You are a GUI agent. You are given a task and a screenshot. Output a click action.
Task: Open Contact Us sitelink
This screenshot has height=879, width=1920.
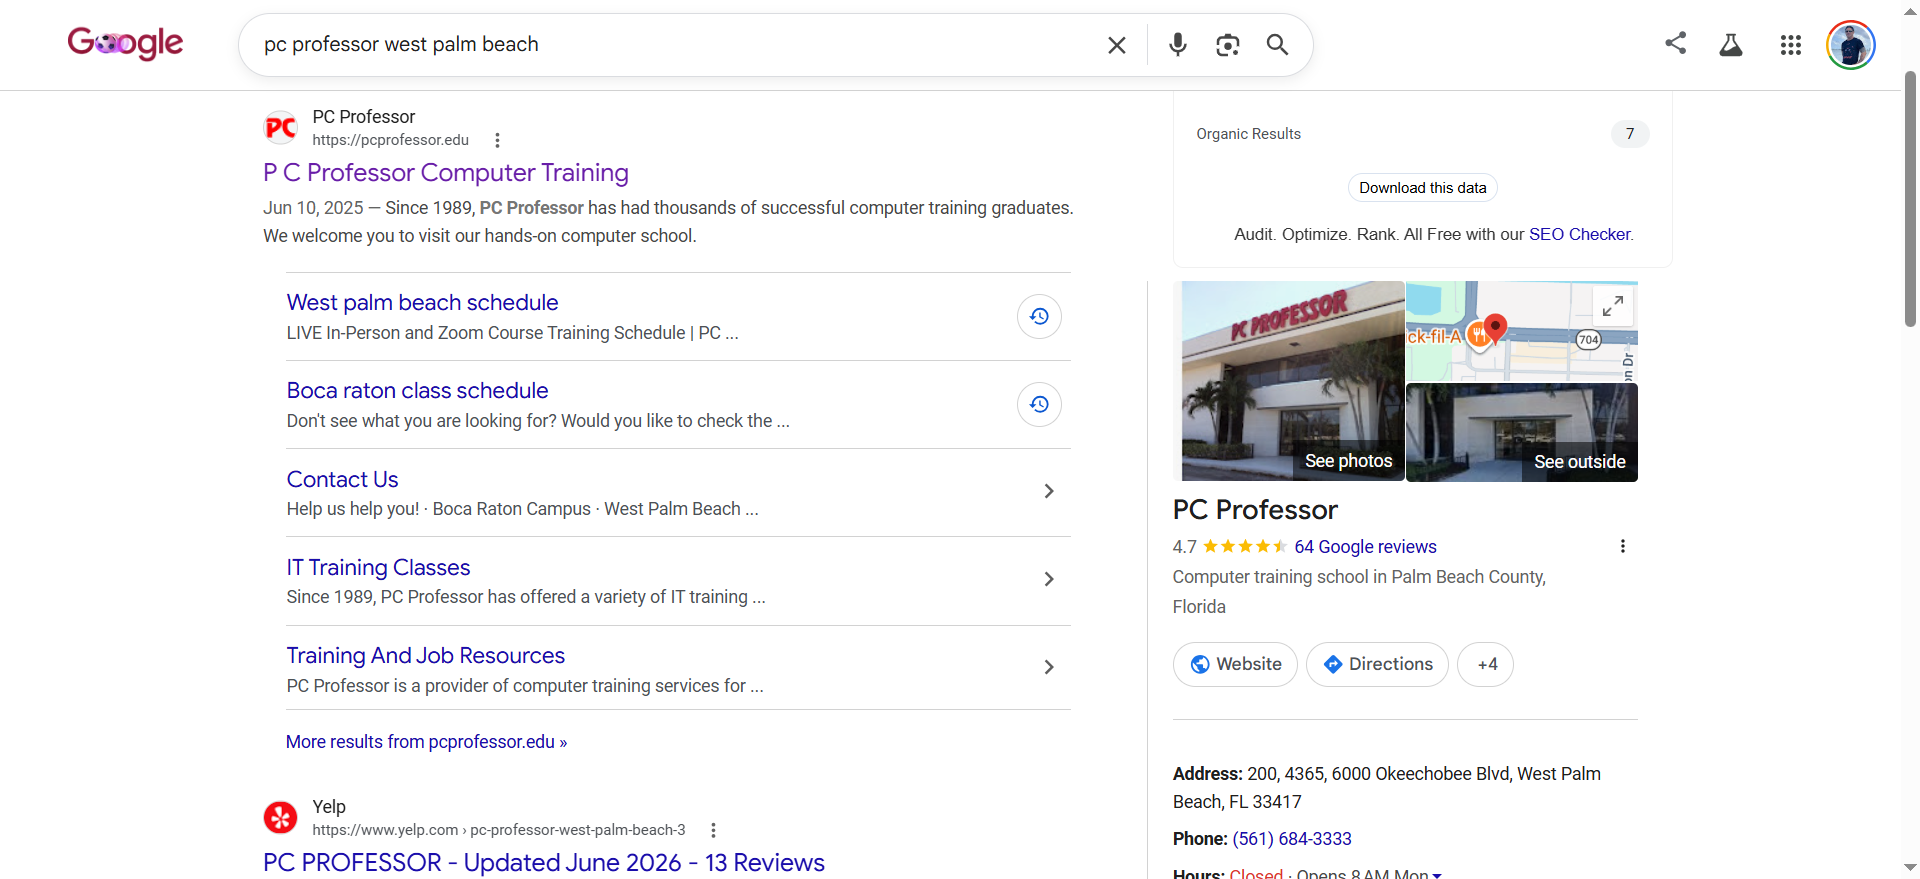tap(342, 480)
